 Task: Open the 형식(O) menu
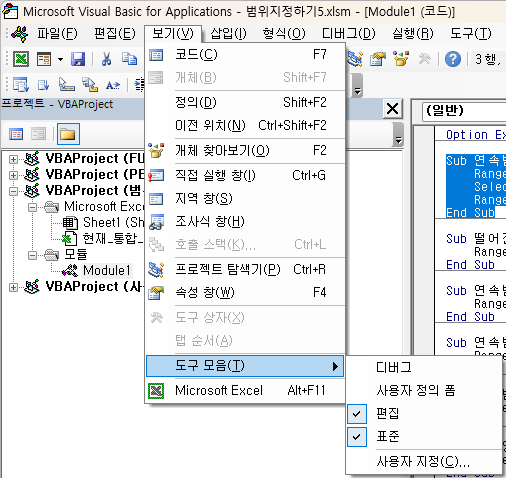[x=284, y=33]
